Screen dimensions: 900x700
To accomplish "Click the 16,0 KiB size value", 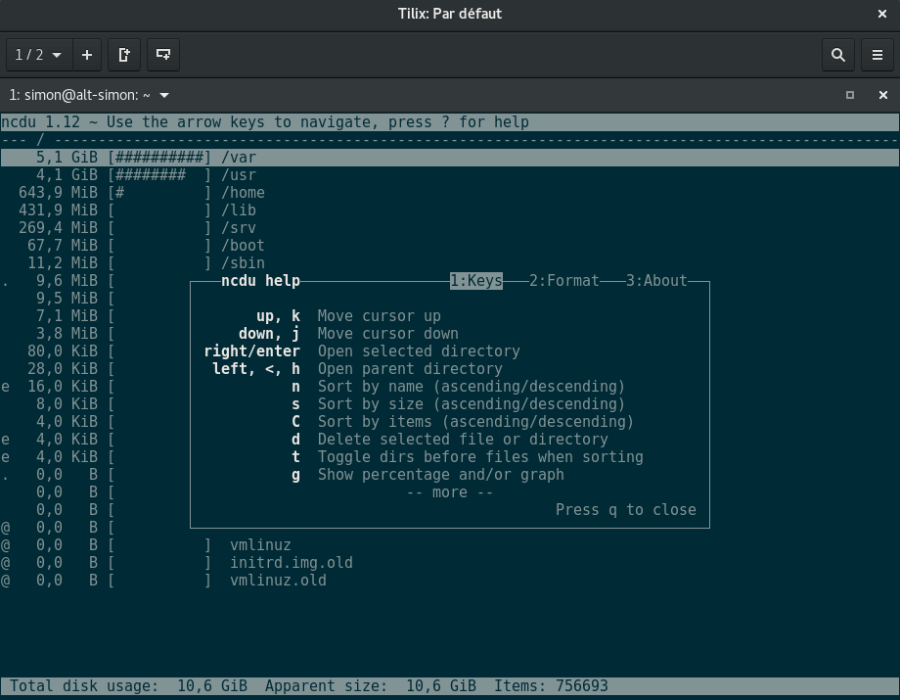I will tap(63, 386).
